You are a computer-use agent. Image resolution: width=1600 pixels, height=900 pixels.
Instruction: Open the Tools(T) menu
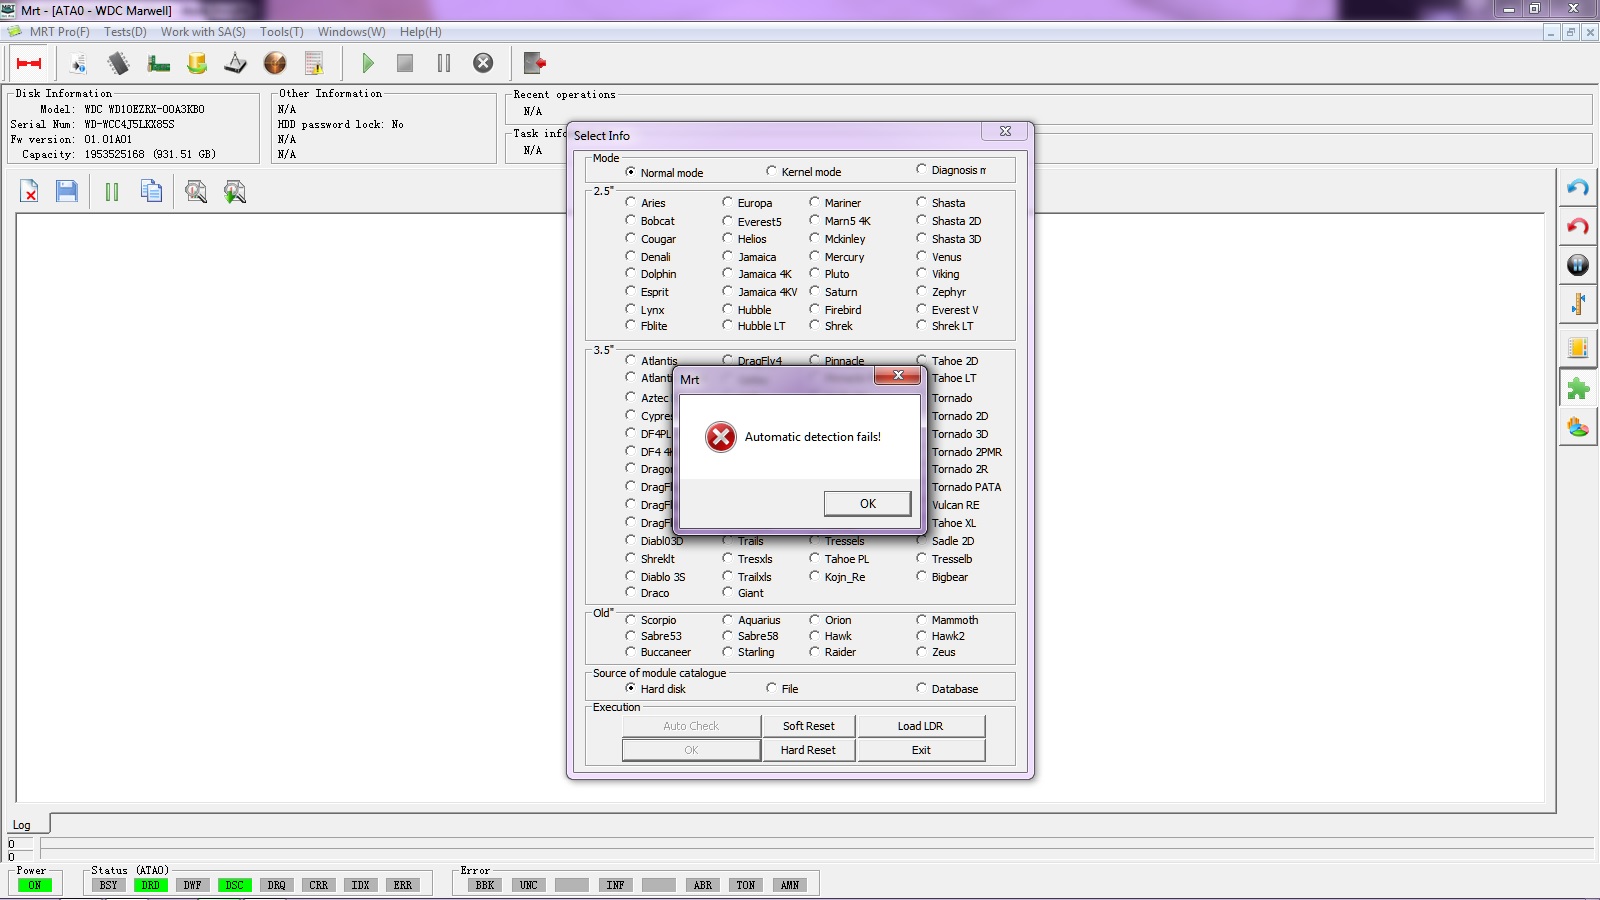point(282,32)
